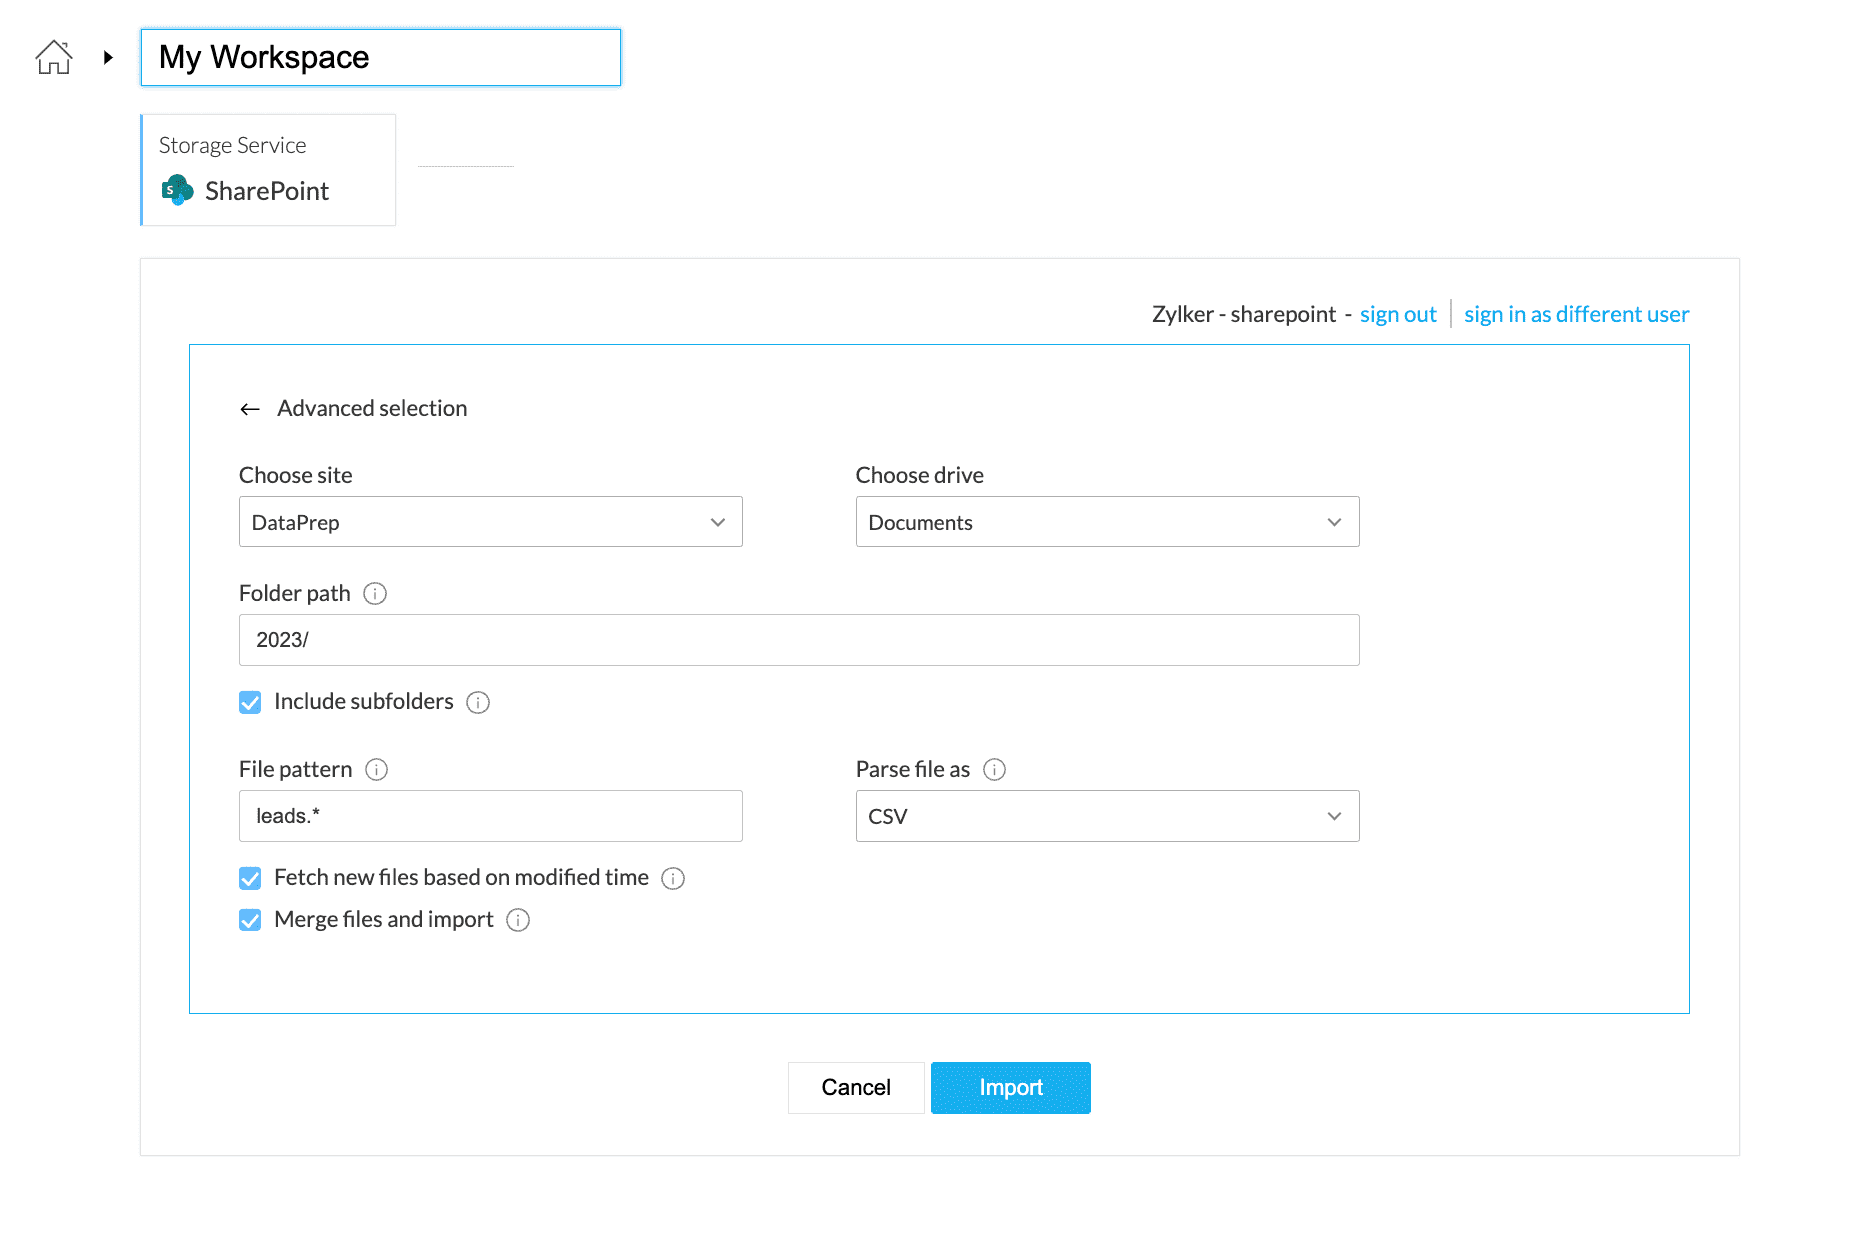
Task: Toggle Fetch new files based on modified time
Action: (250, 878)
